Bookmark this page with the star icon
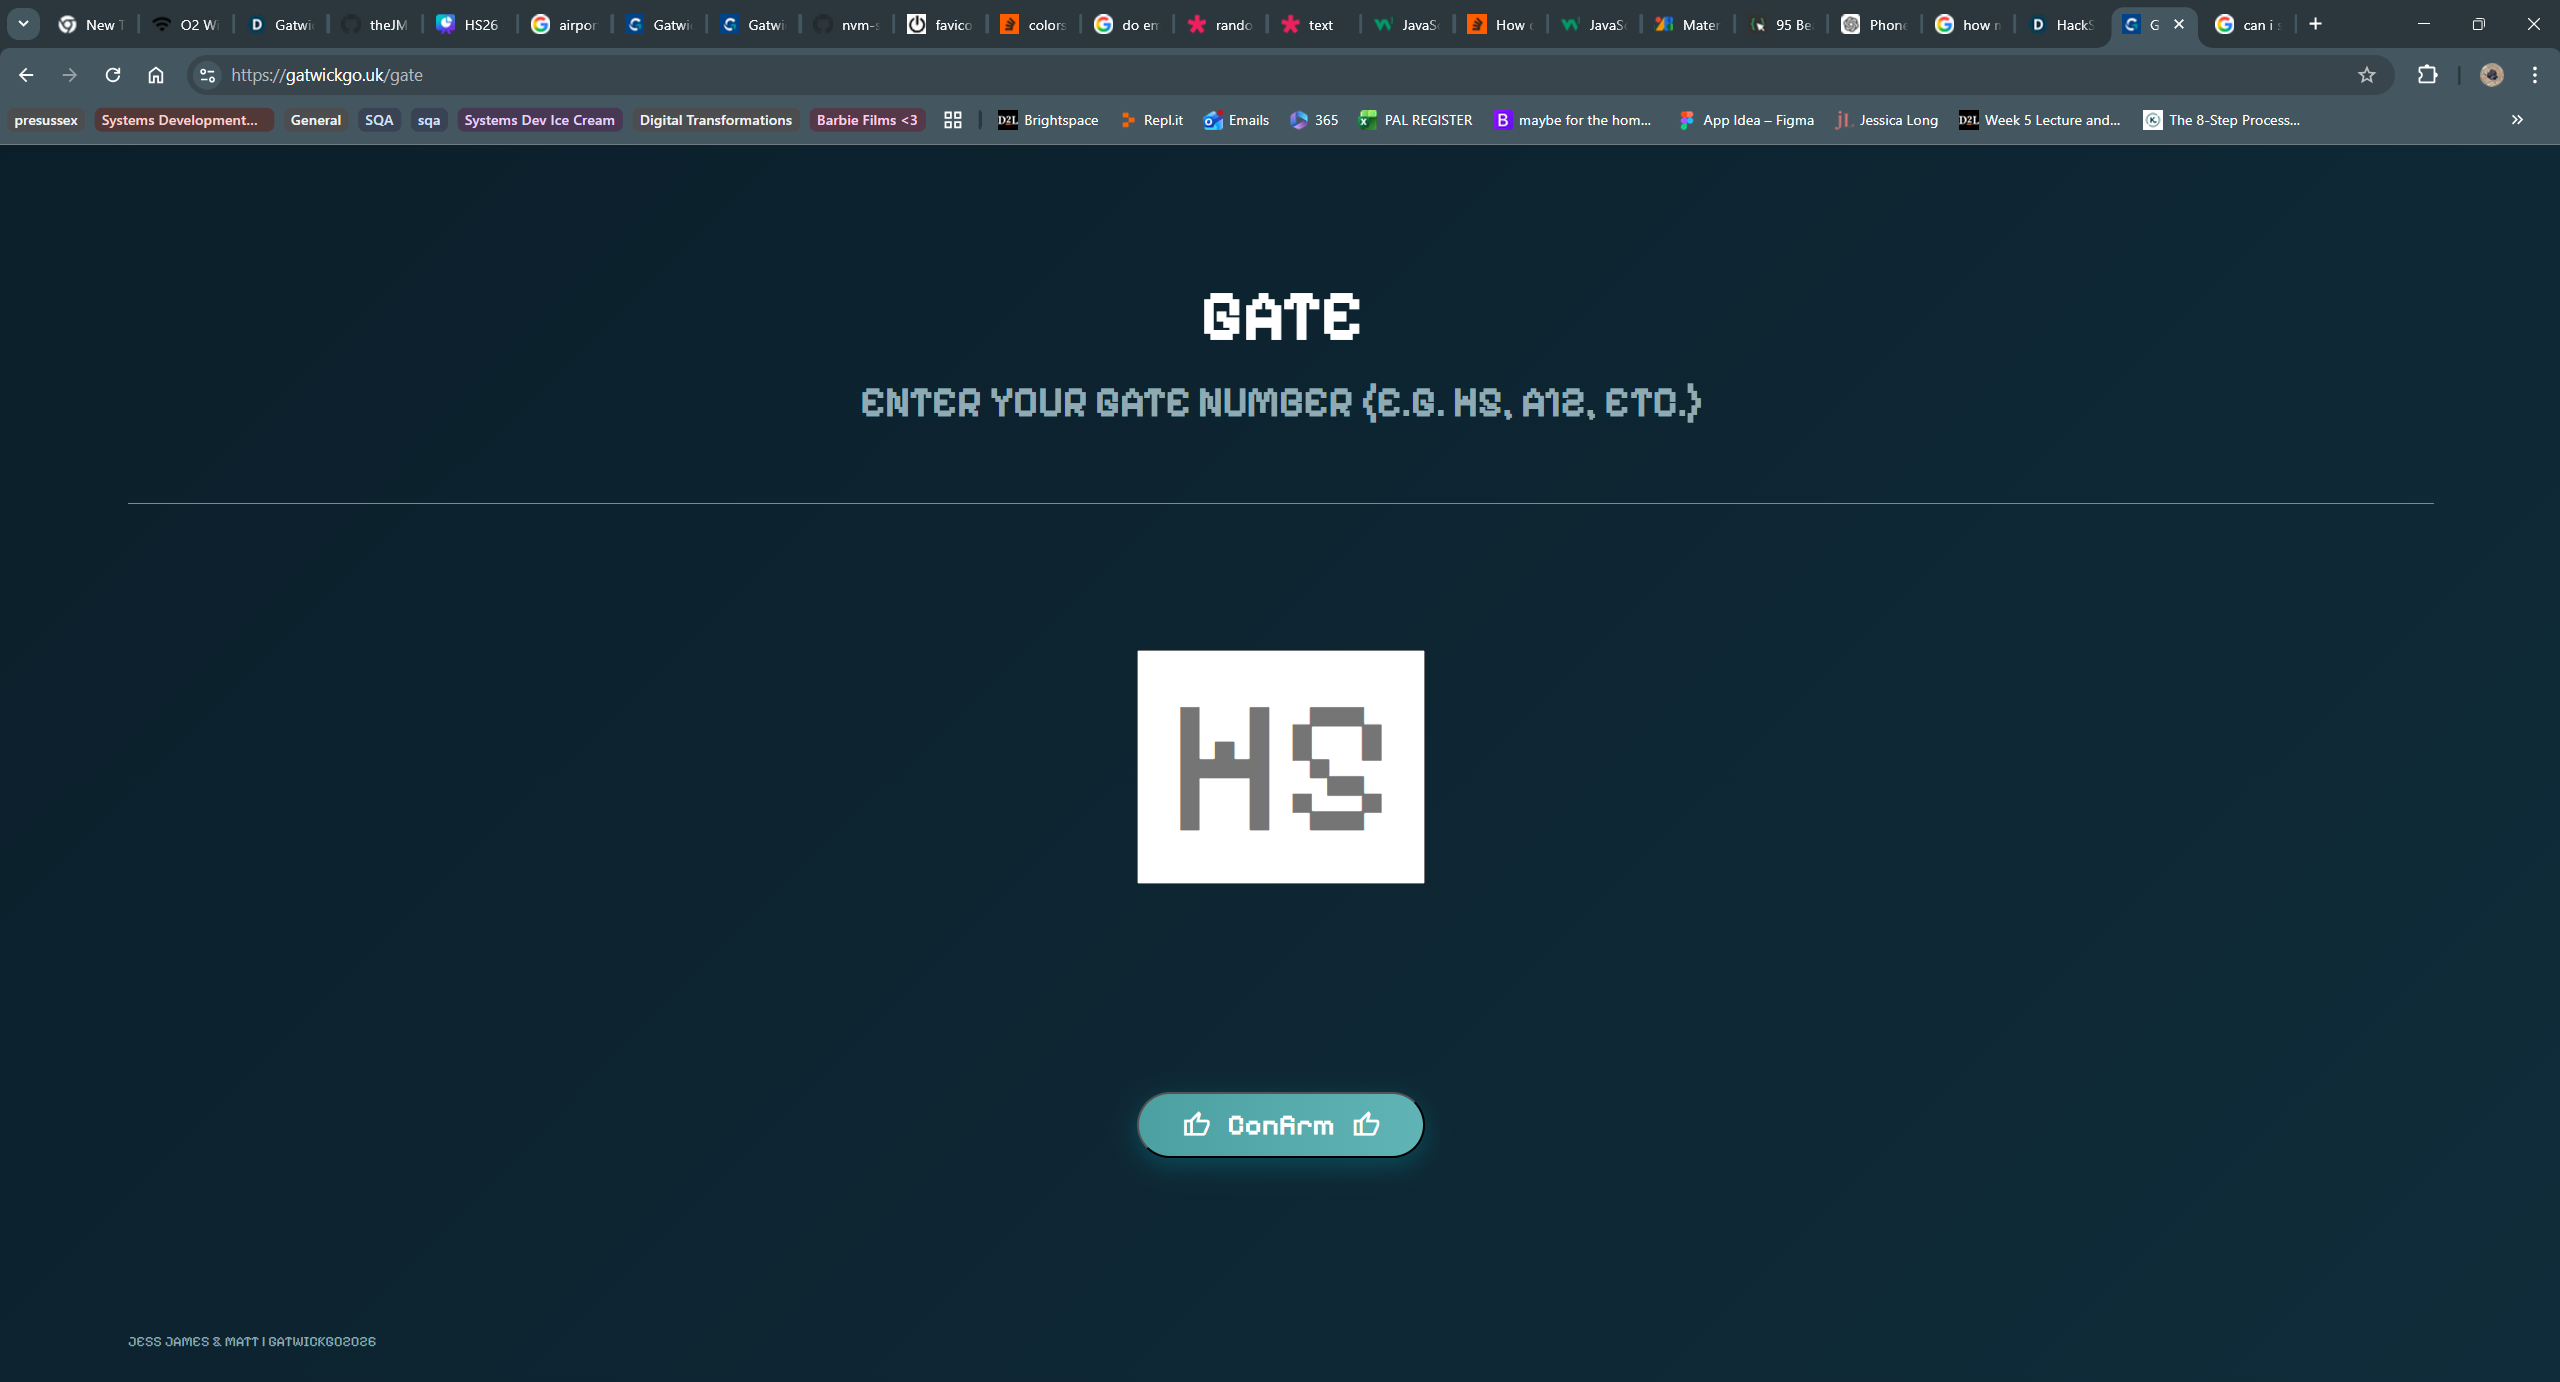2560x1382 pixels. pos(2366,75)
